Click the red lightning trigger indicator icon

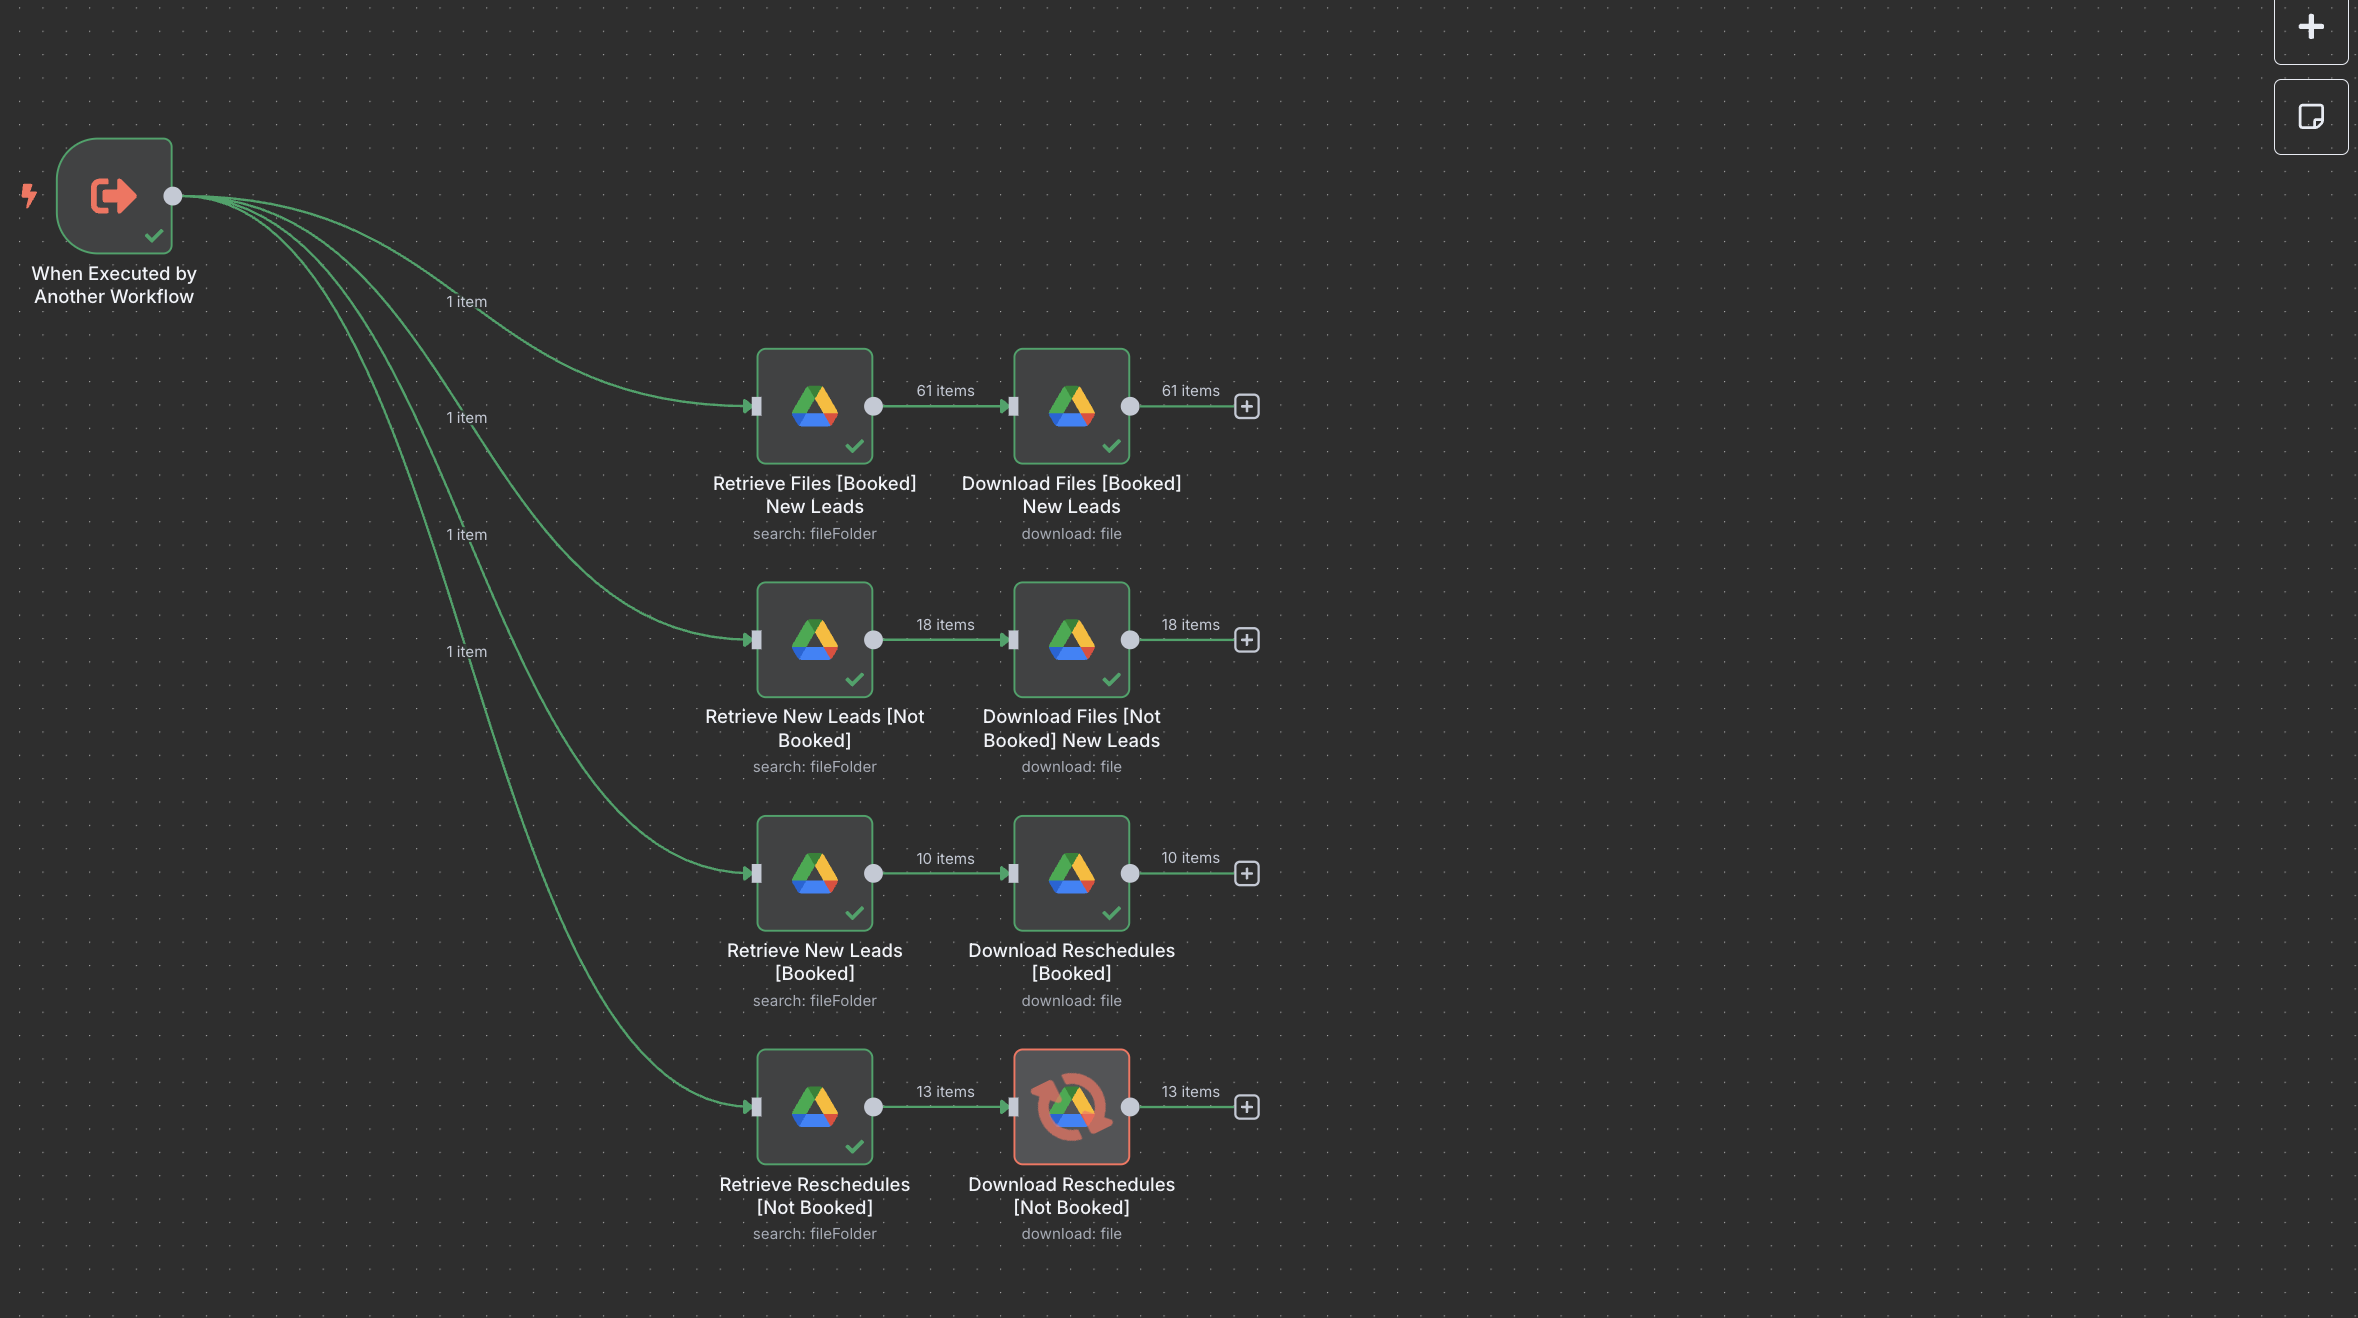[29, 195]
